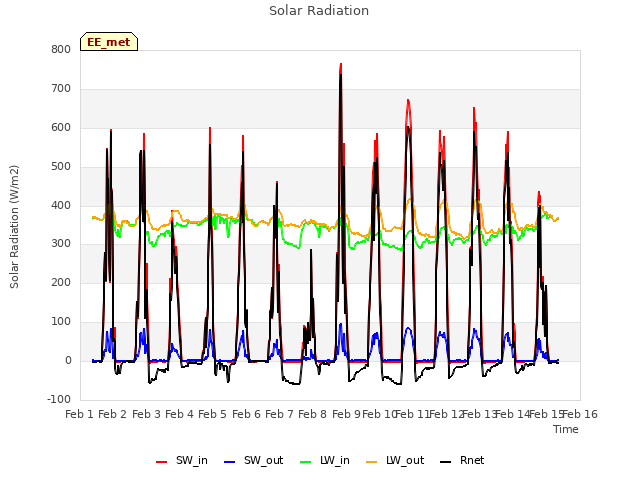Click the 700 y-axis tick label
Image resolution: width=640 pixels, height=480 pixels.
point(61,89)
